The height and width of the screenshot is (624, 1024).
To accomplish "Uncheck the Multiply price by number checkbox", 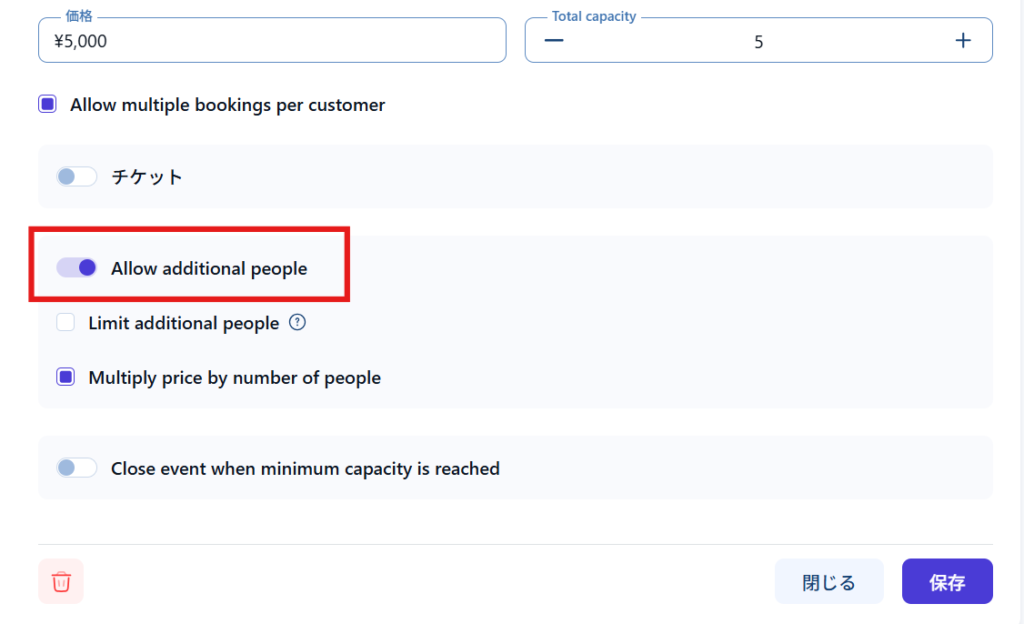I will pyautogui.click(x=66, y=378).
